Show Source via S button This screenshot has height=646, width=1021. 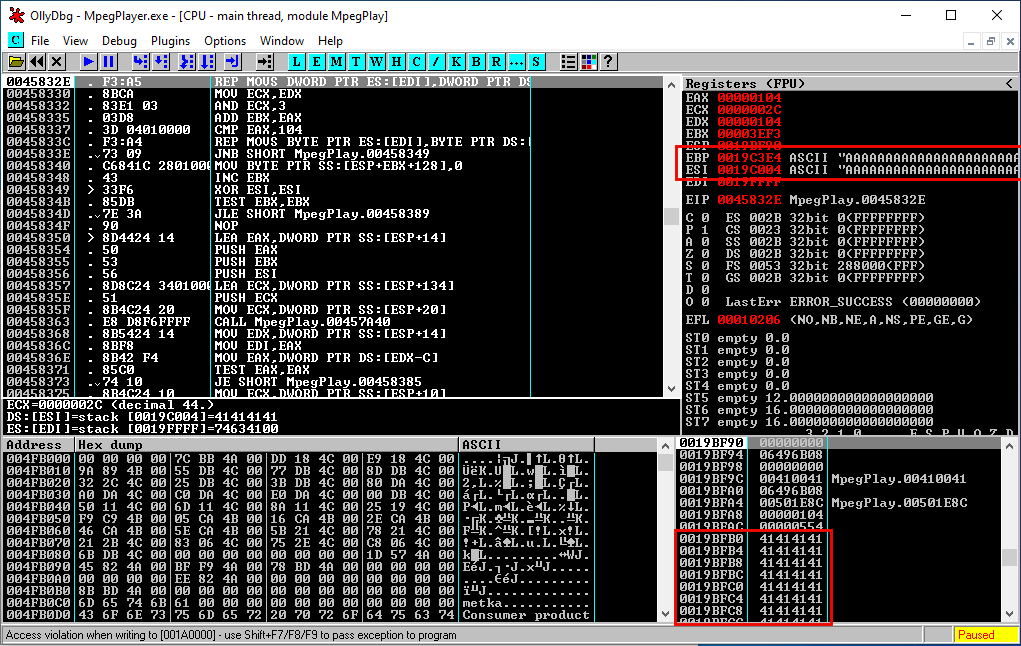tap(536, 62)
